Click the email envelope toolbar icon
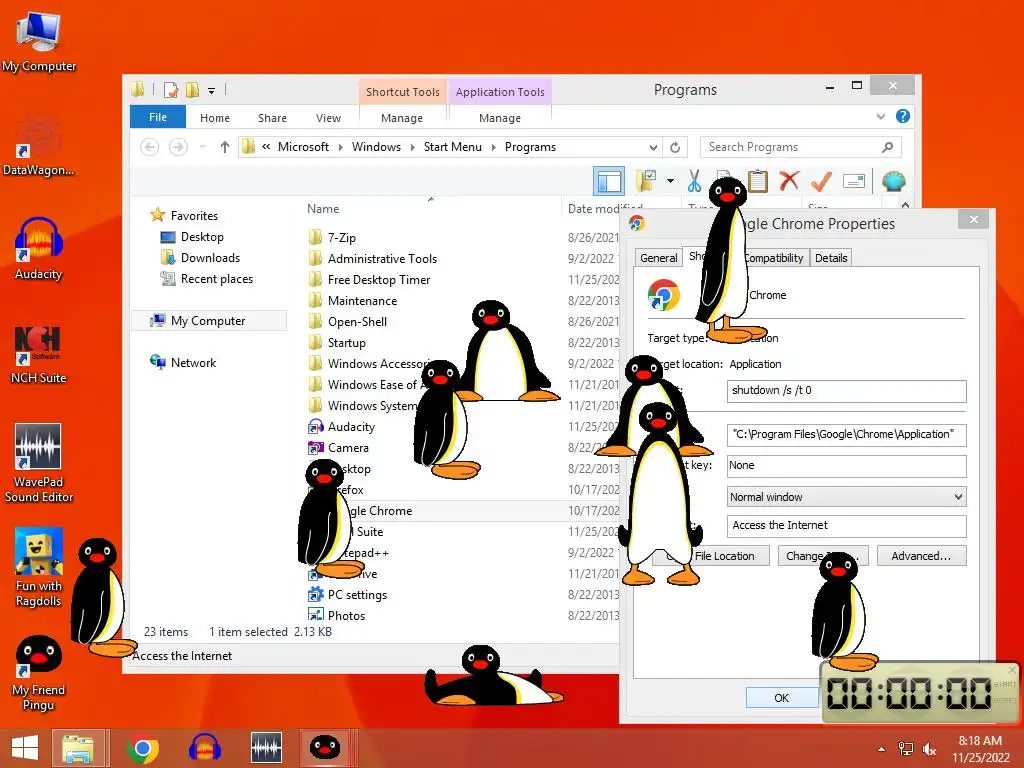The height and width of the screenshot is (768, 1024). point(854,181)
